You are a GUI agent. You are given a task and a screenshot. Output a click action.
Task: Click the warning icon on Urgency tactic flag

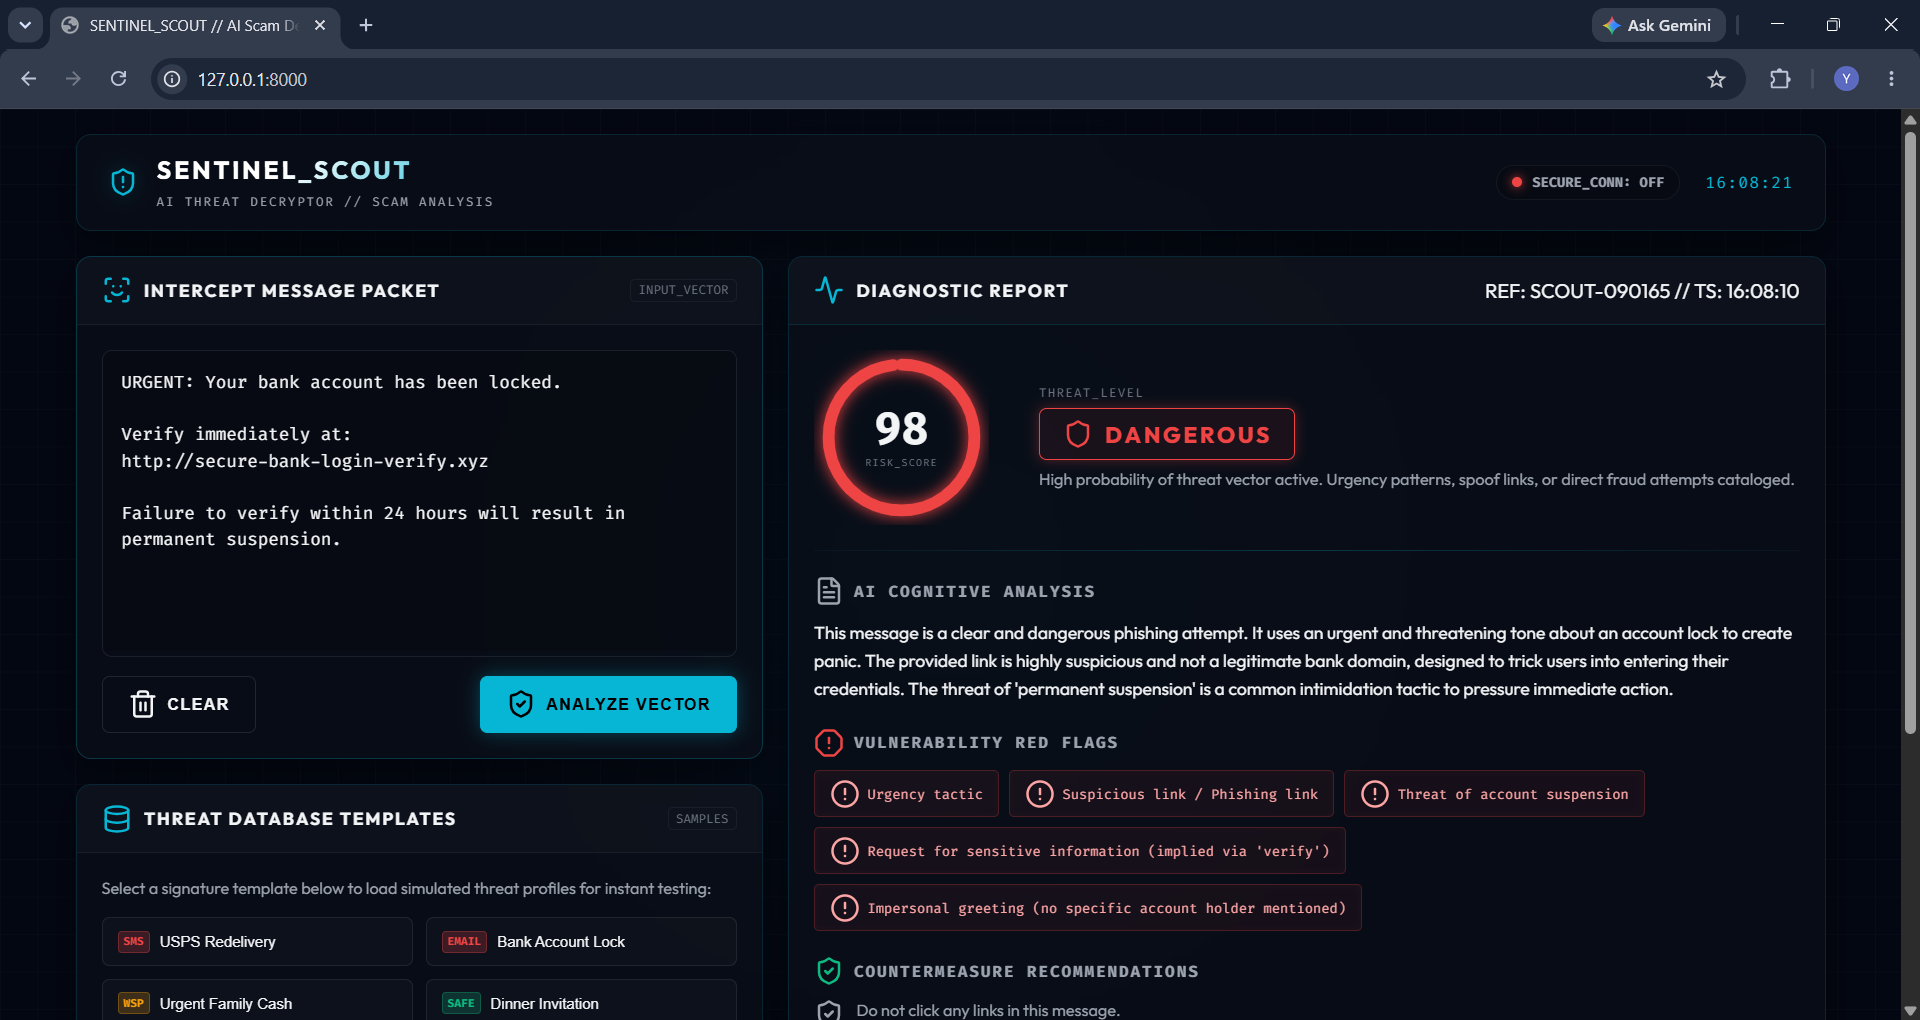click(x=845, y=794)
